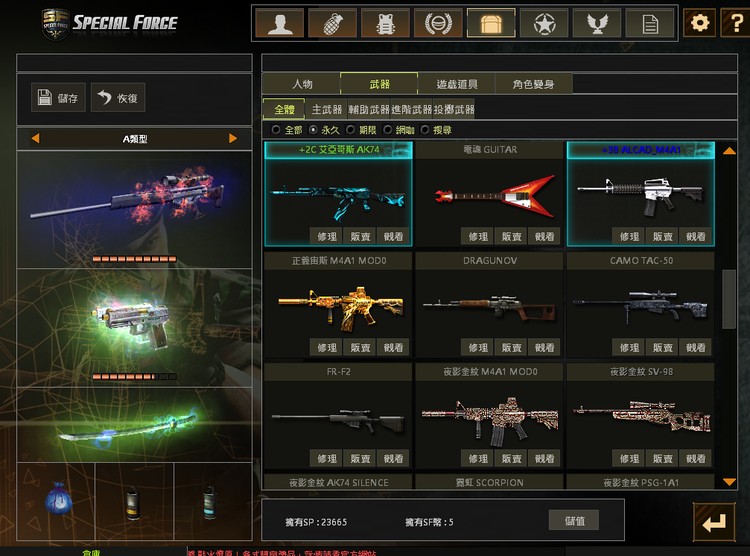Viewport: 750px width, 556px height.
Task: Select the equipped pistol slot
Action: coord(134,327)
